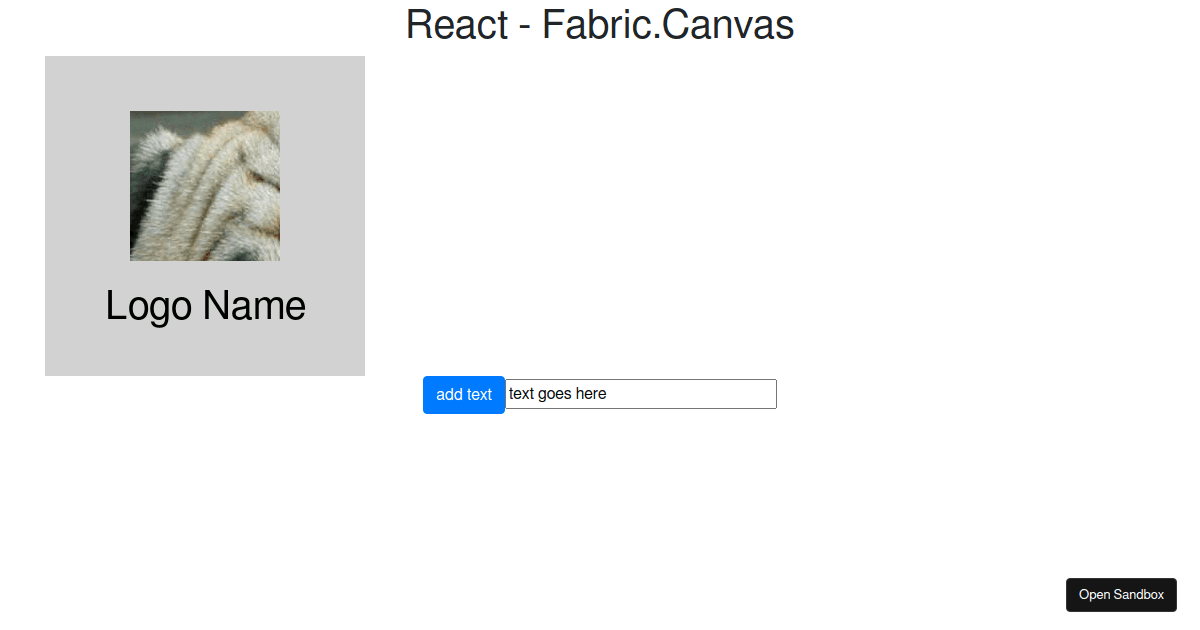Select the 'Logo Name' text object
The image size is (1200, 630).
(x=205, y=306)
